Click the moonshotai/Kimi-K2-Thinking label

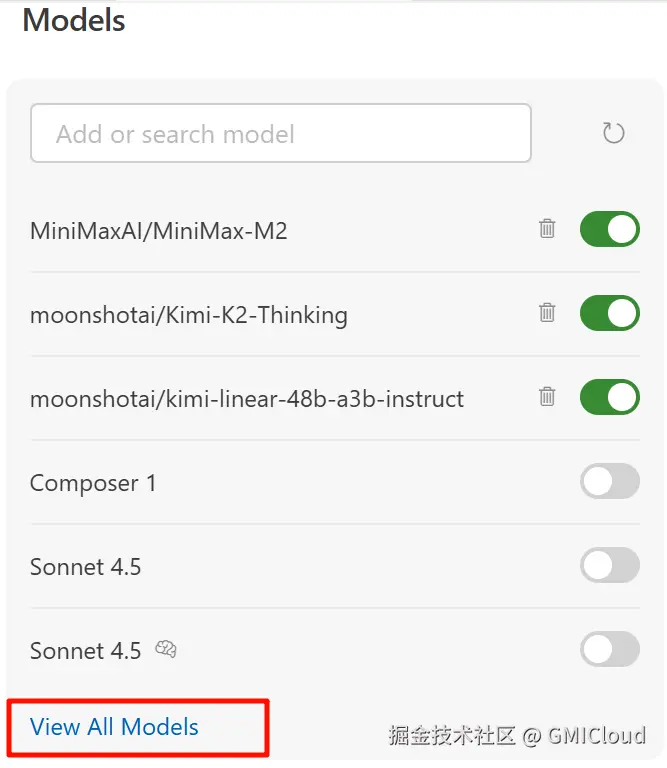point(189,315)
